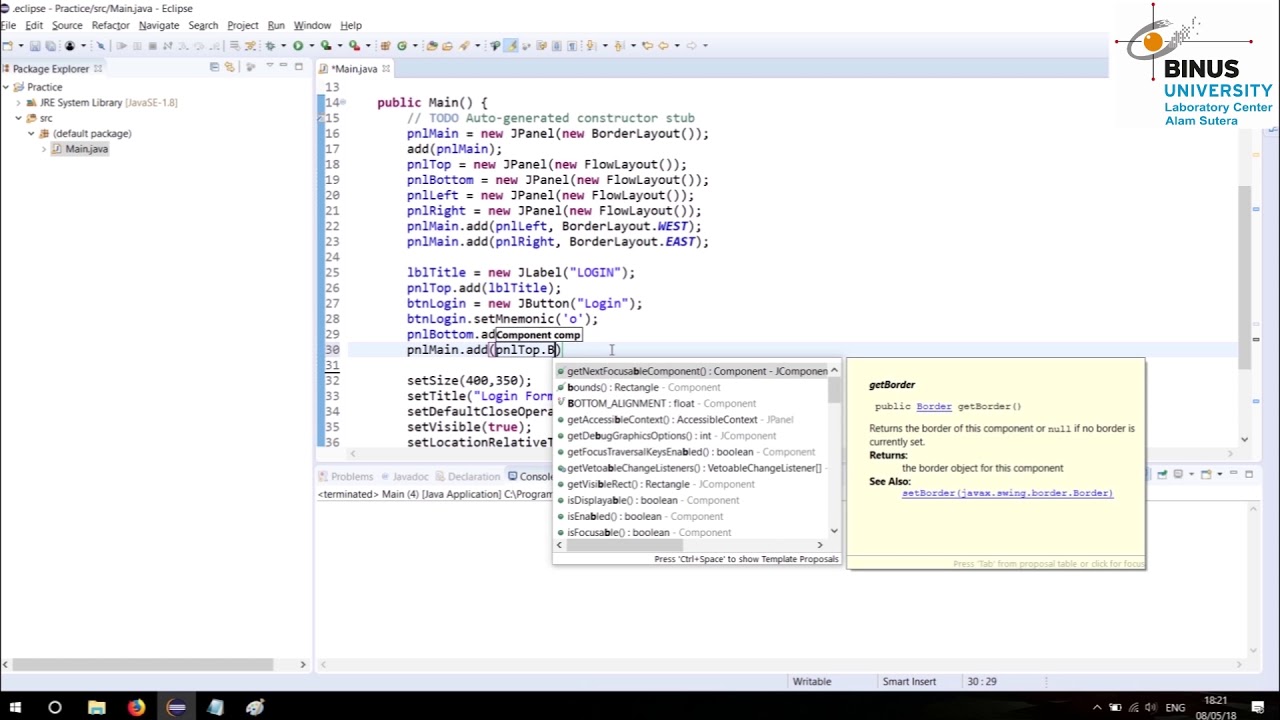
Task: Click the proposal list's horizontal scrollbar
Action: [624, 545]
